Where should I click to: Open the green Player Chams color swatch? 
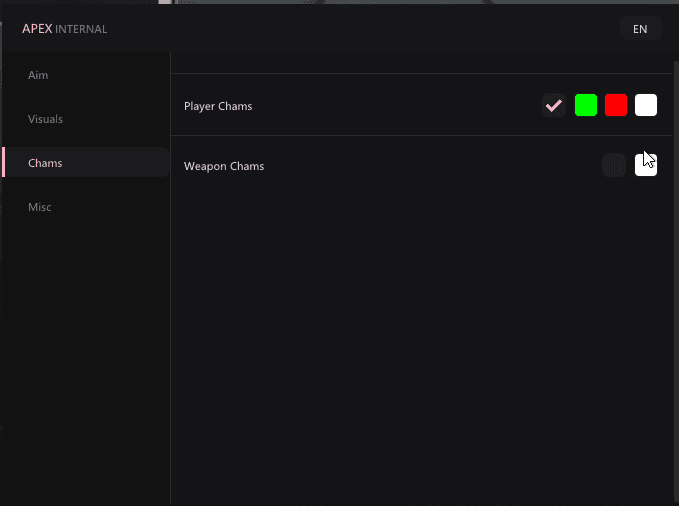(586, 105)
